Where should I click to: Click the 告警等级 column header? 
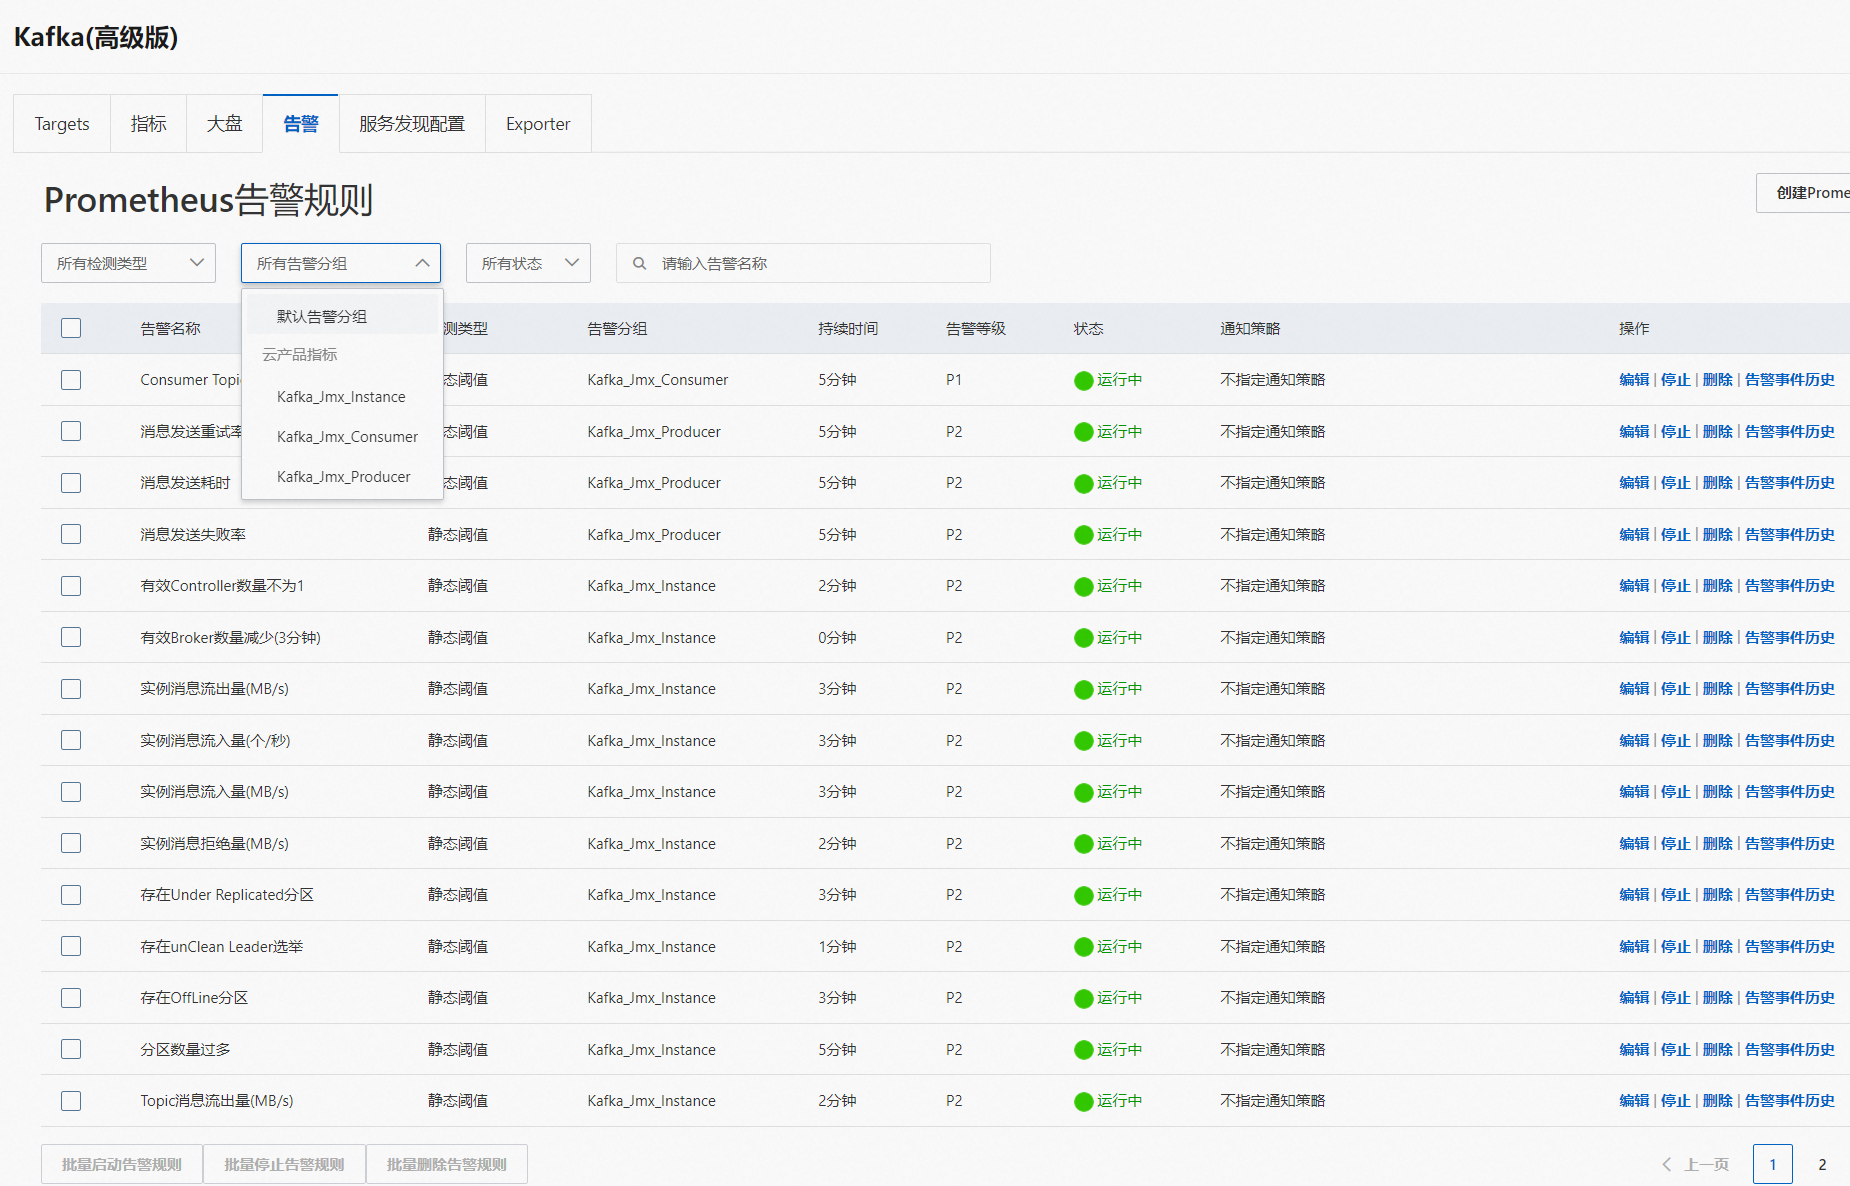click(x=976, y=329)
